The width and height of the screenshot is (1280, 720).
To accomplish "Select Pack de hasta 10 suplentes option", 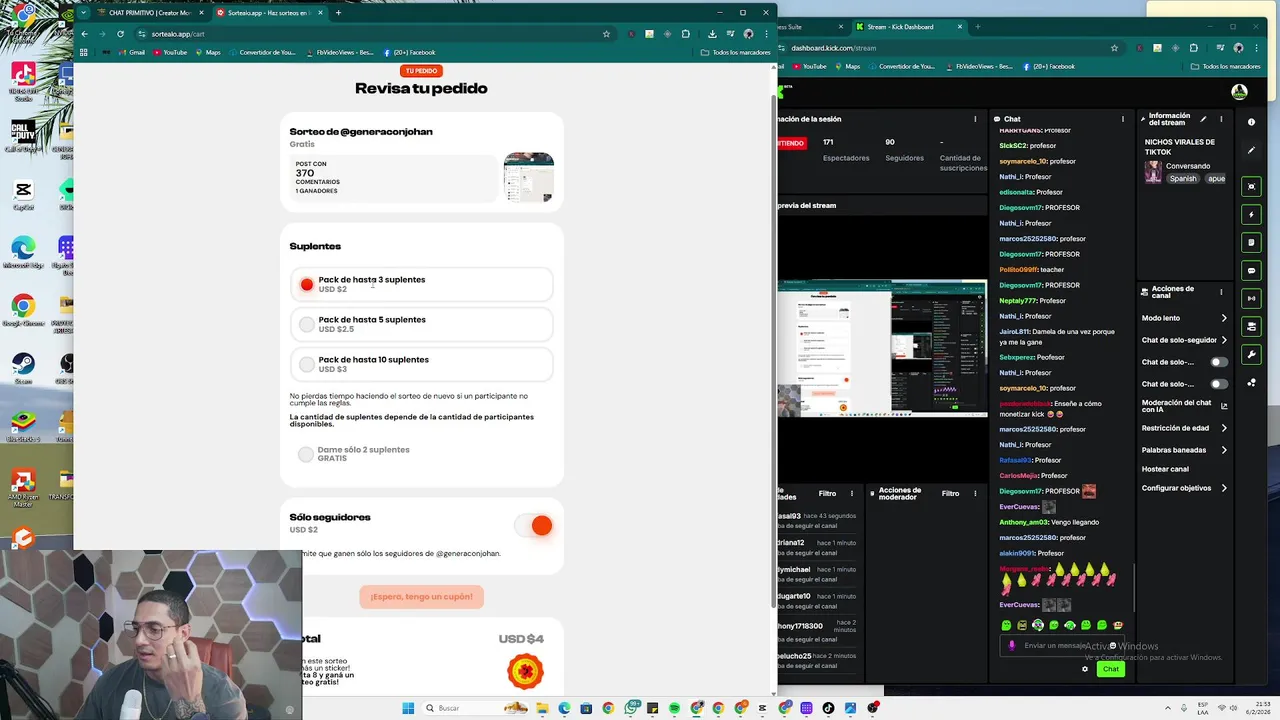I will tap(421, 364).
